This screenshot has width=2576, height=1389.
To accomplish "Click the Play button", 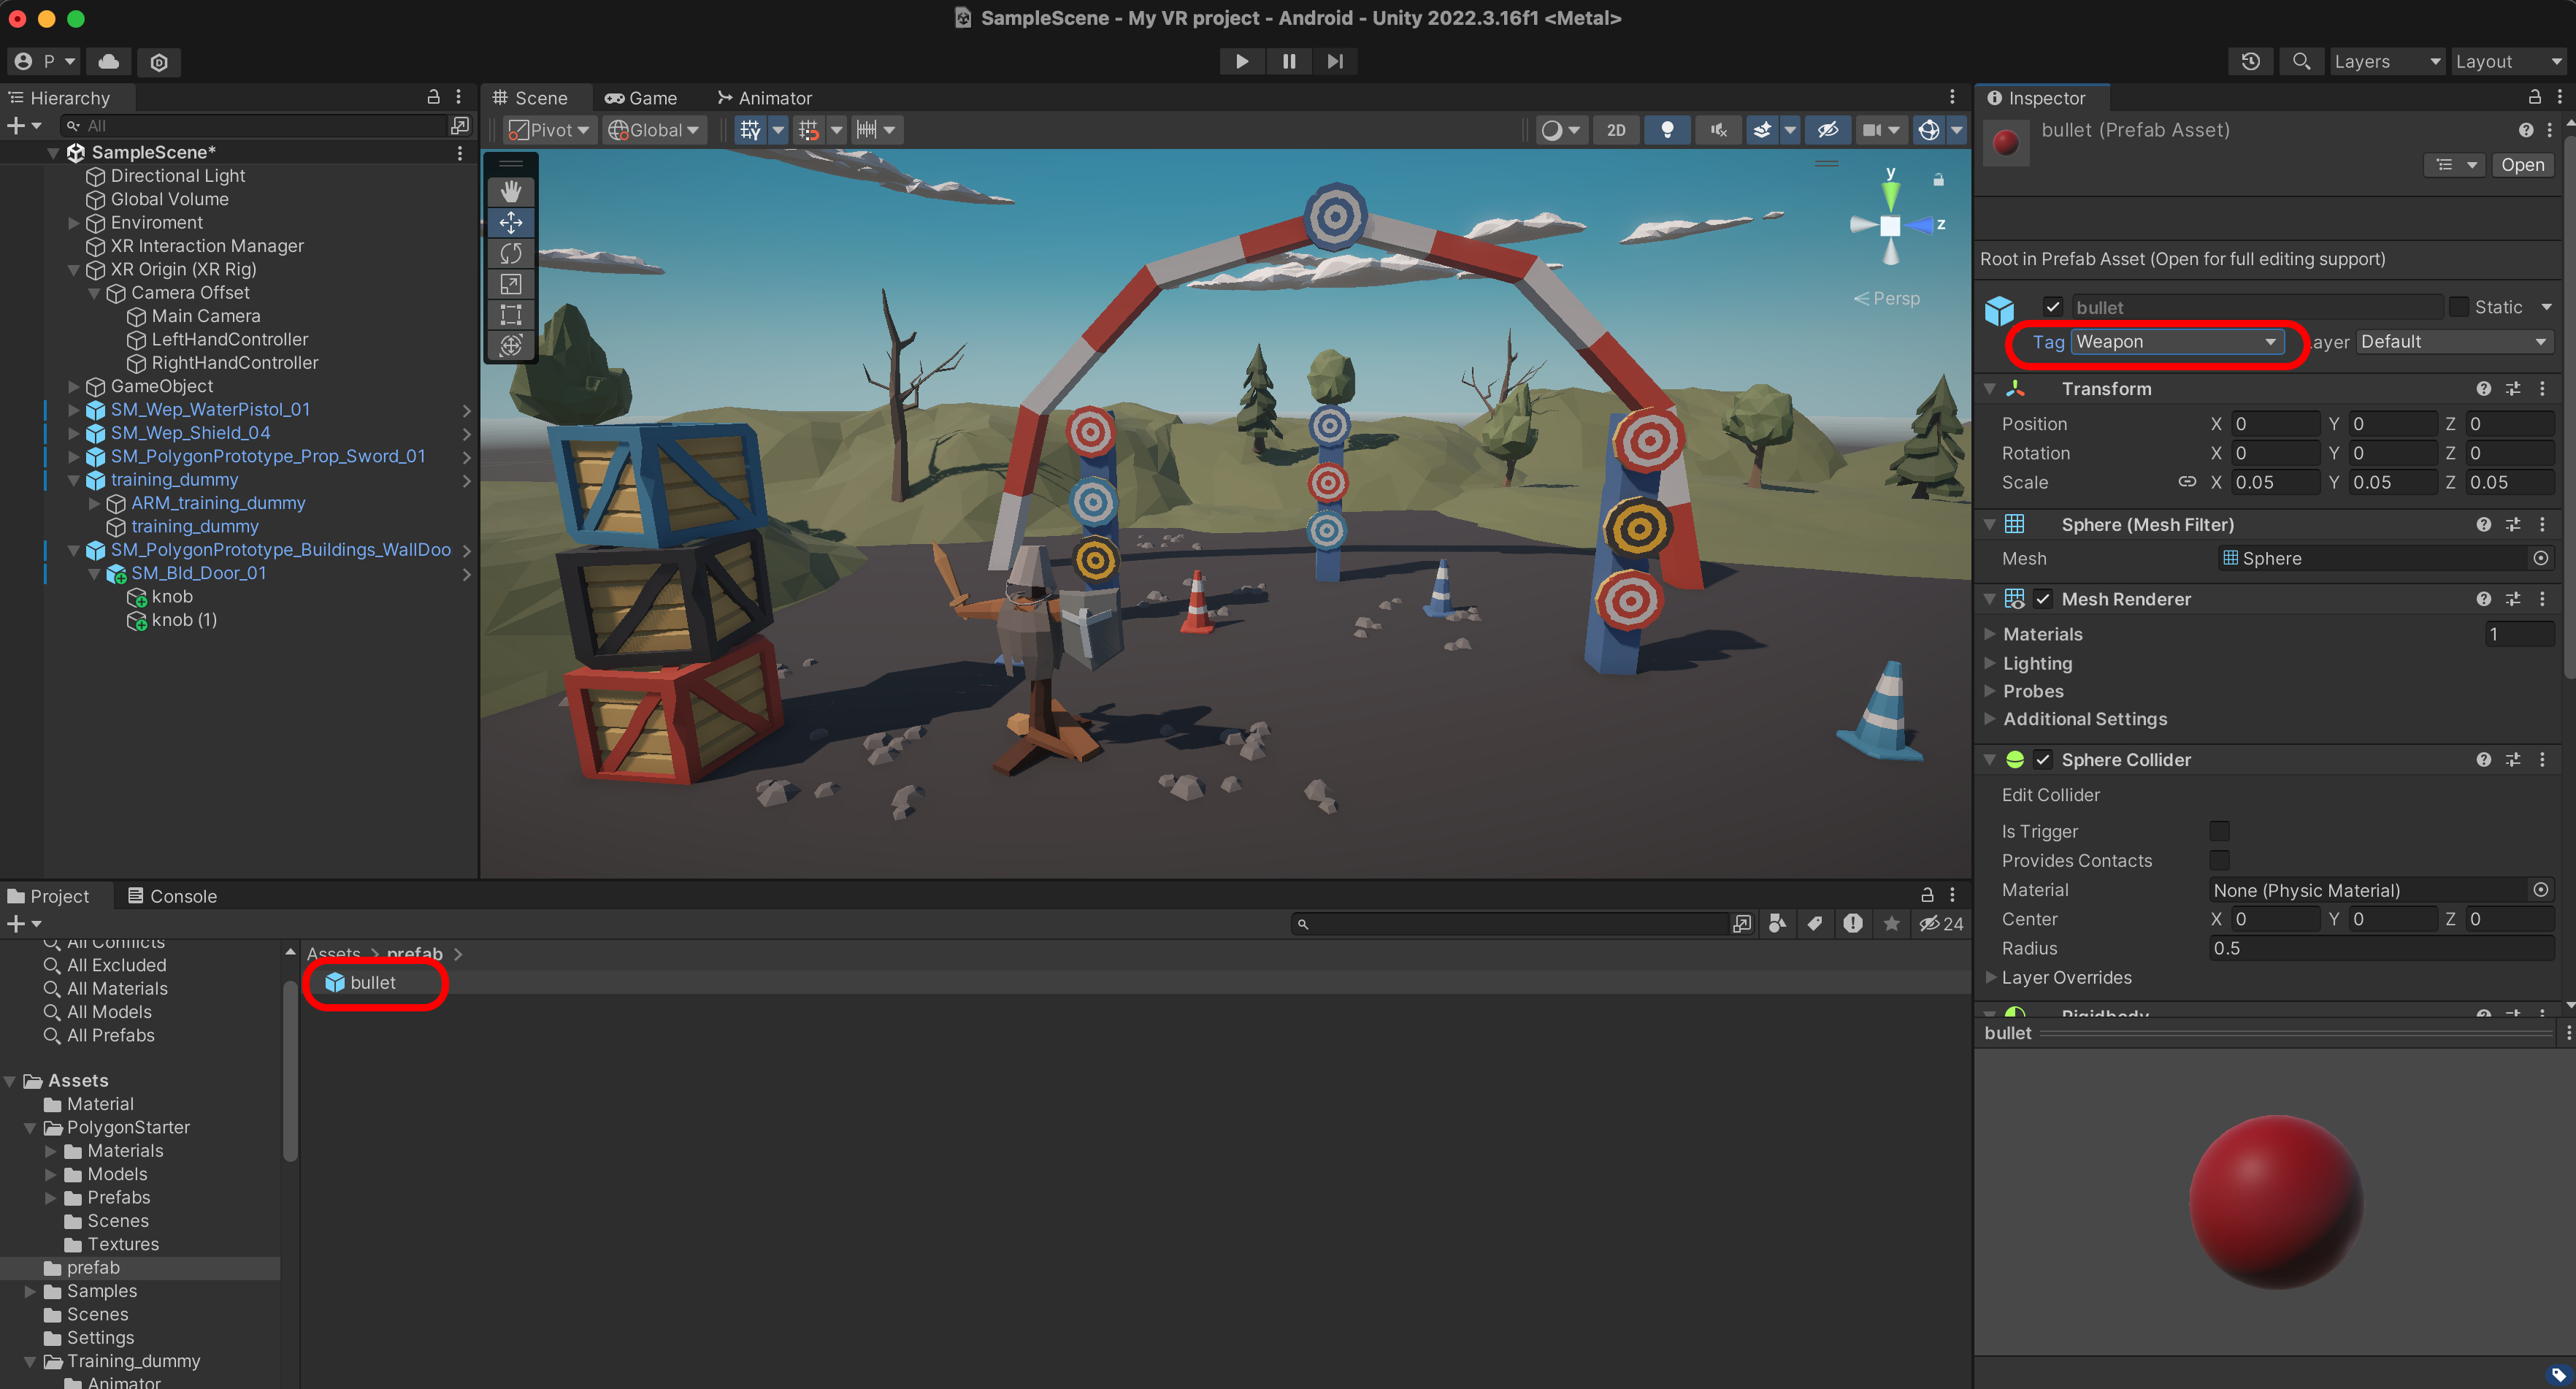I will (1241, 61).
